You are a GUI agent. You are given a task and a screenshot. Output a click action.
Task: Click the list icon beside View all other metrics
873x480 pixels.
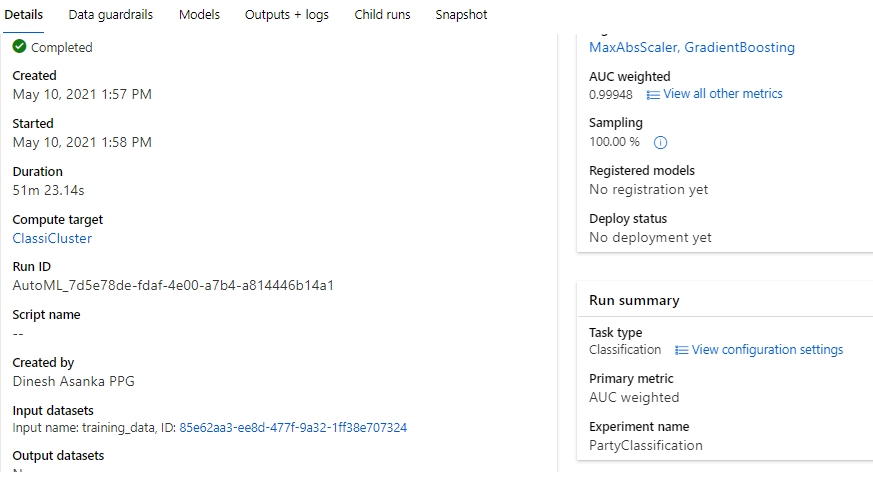pyautogui.click(x=653, y=94)
